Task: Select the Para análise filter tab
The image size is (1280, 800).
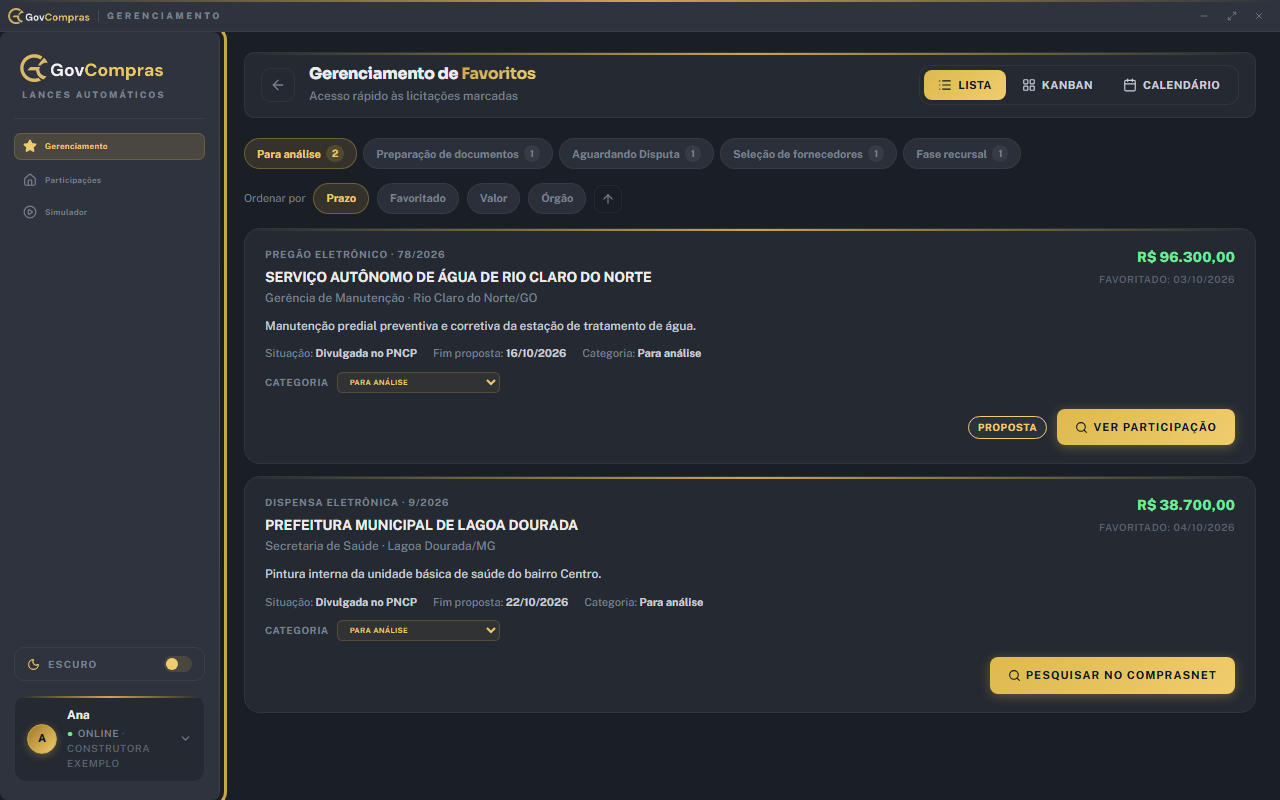Action: click(300, 154)
